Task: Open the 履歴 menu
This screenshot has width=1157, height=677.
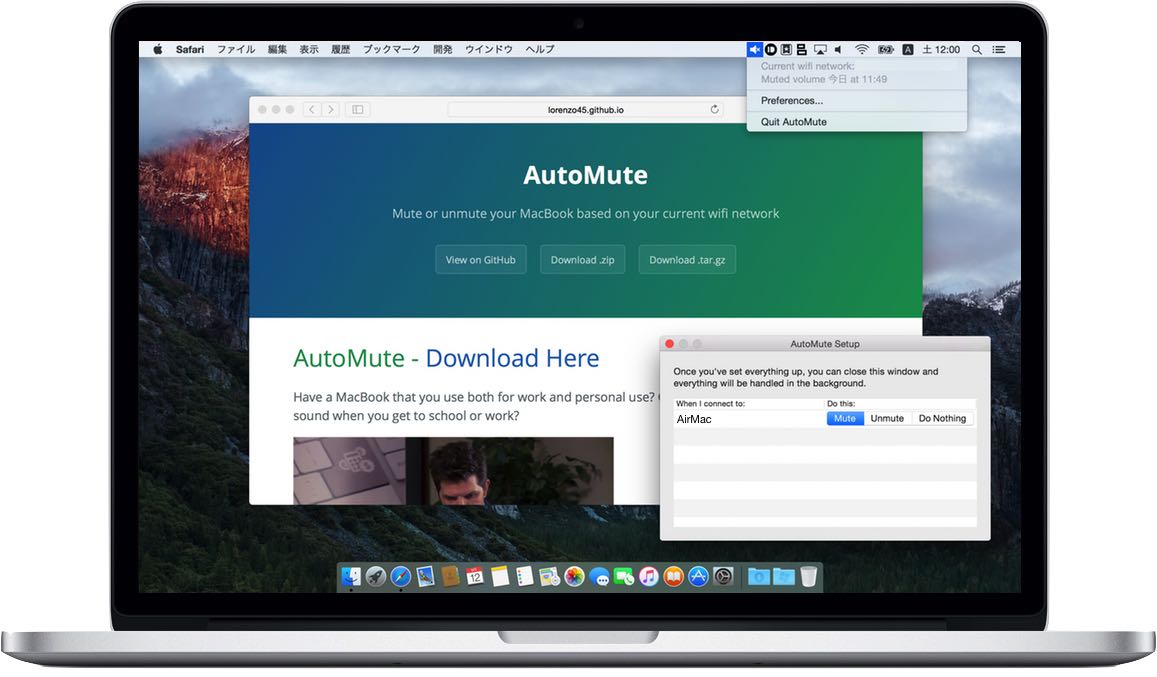Action: (x=340, y=49)
